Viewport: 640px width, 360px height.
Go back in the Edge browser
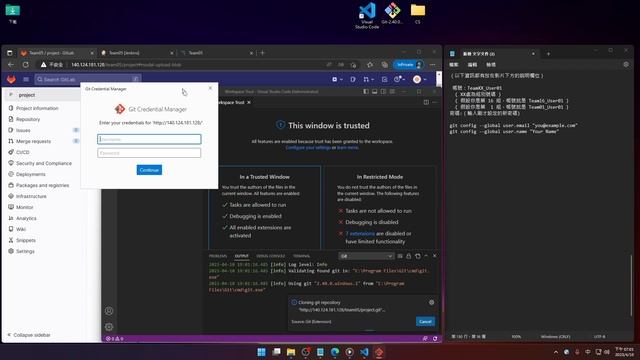tap(11, 64)
